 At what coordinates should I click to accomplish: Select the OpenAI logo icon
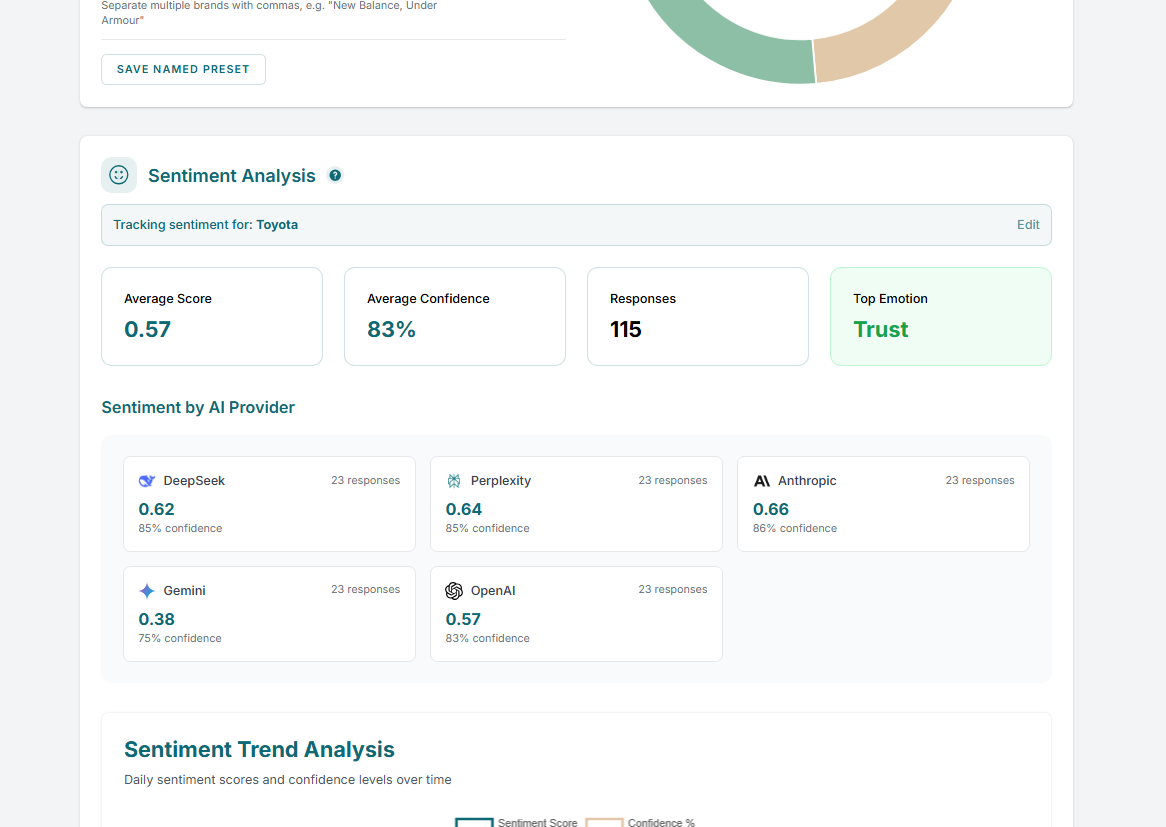point(454,591)
